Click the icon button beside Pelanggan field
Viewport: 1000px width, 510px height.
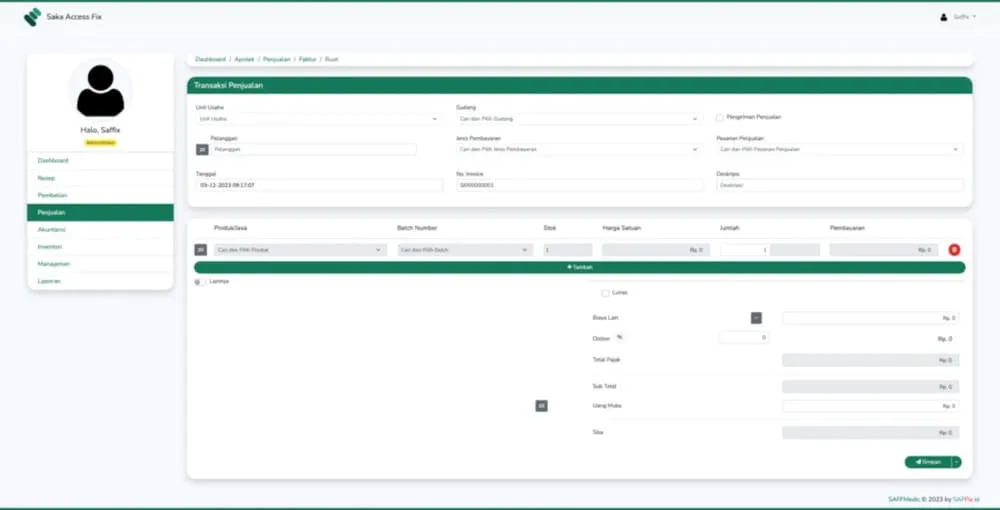(x=202, y=149)
